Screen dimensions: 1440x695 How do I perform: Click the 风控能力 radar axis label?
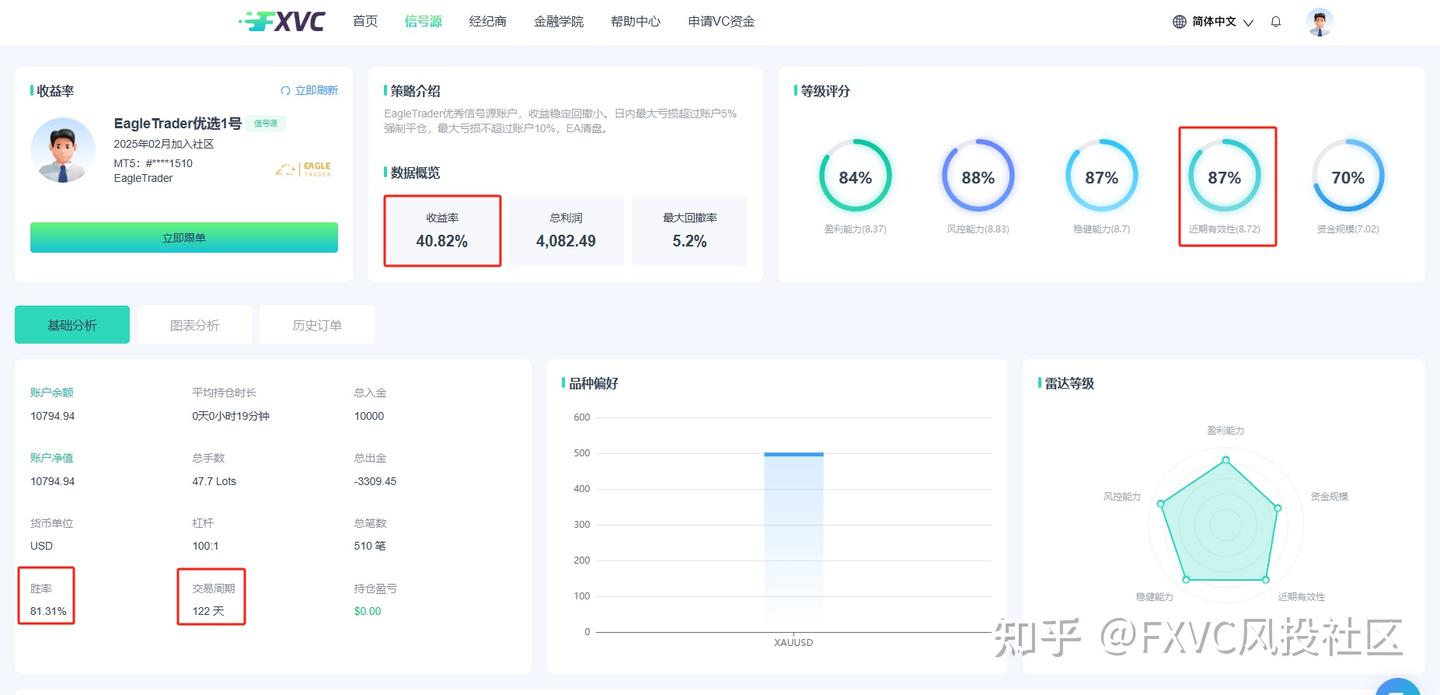pos(1121,496)
